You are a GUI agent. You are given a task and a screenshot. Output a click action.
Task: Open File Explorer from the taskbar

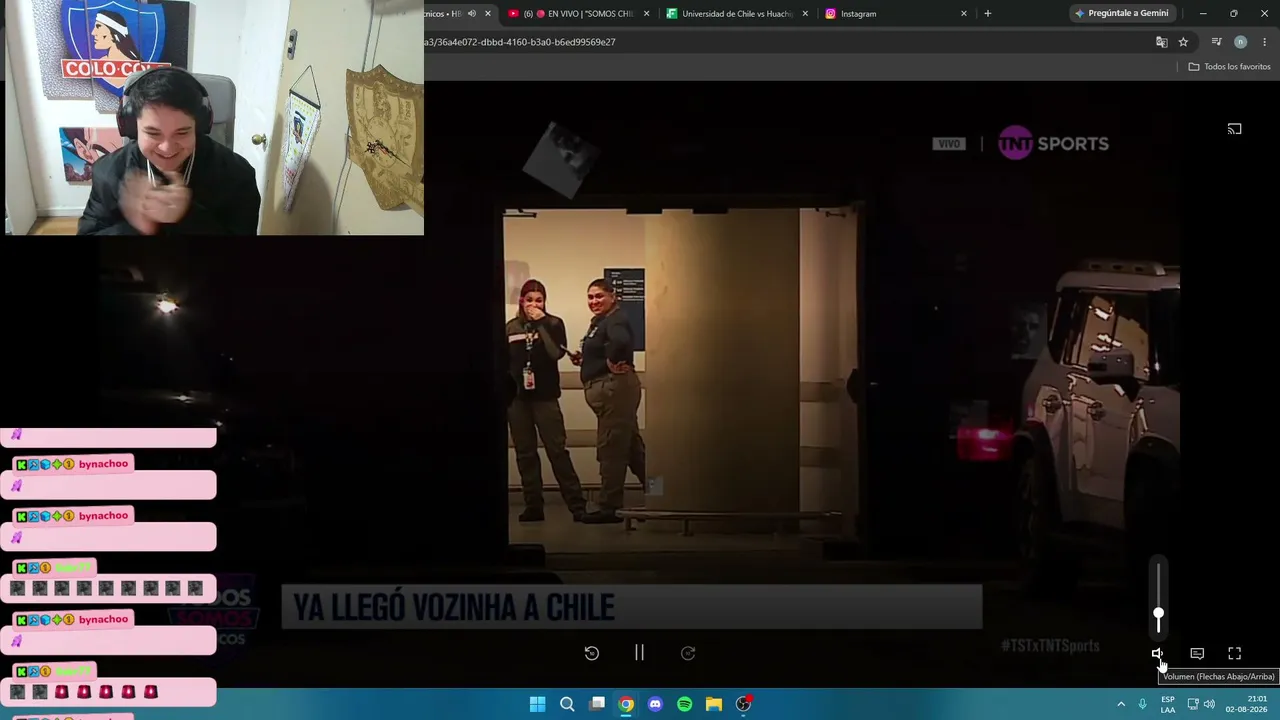click(x=714, y=704)
